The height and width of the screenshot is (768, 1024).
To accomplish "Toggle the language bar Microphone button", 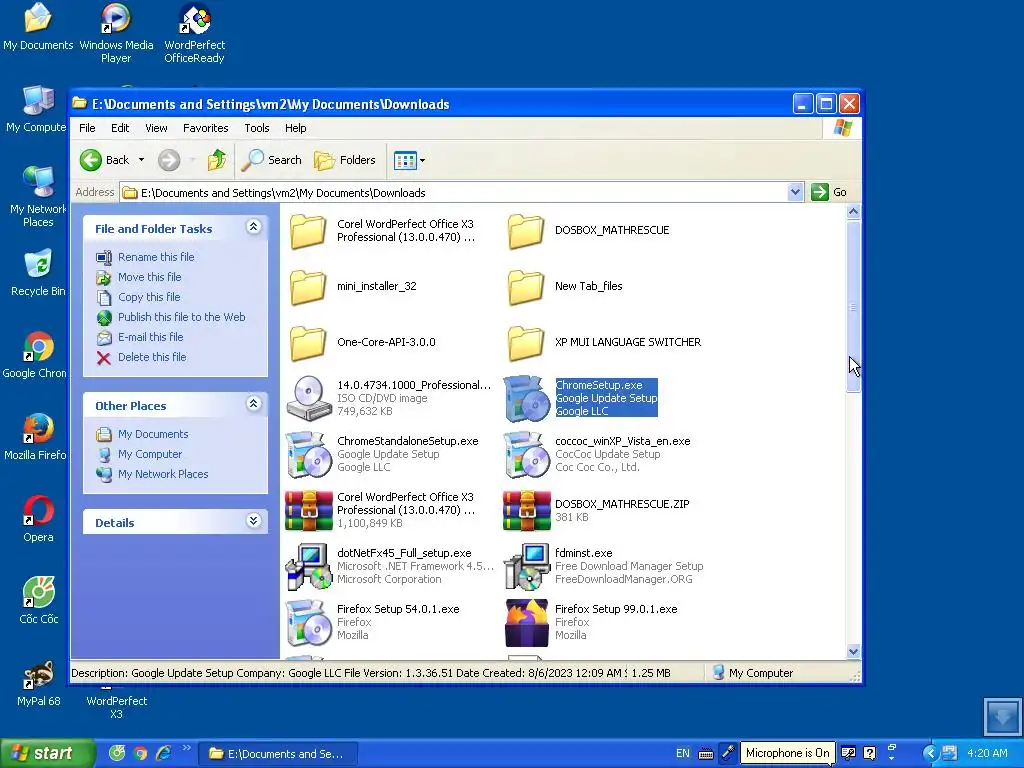I will [x=728, y=753].
